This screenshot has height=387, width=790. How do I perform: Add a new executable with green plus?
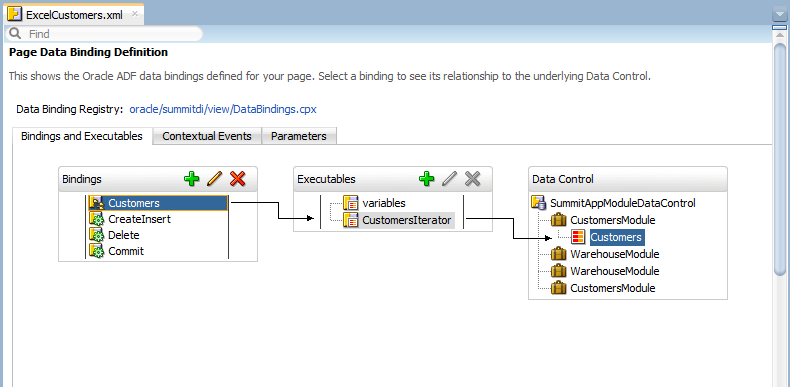(x=427, y=179)
